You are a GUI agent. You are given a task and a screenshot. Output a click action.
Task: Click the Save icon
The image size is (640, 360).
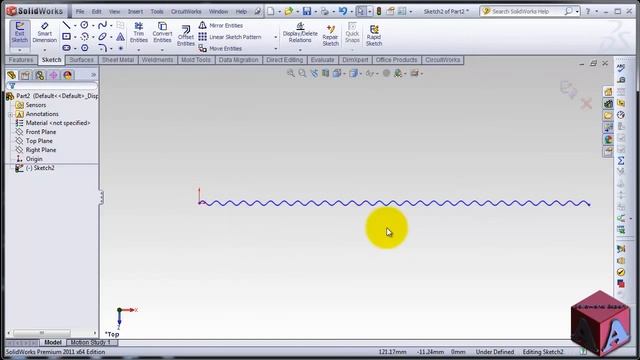307,11
